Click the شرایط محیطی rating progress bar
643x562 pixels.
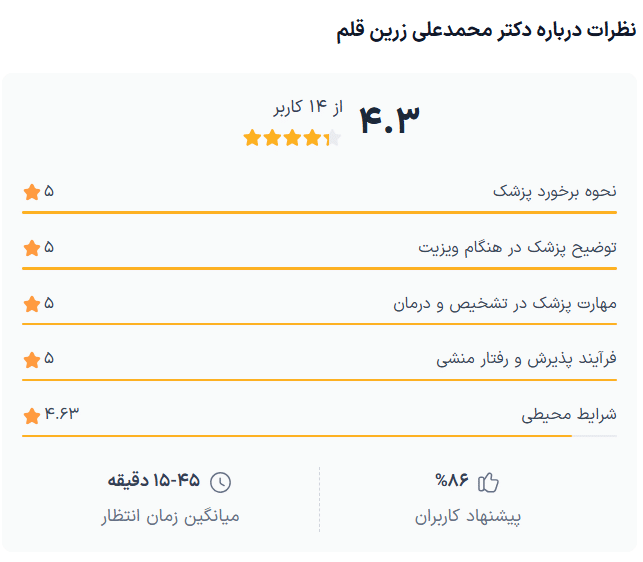pyautogui.click(x=320, y=436)
